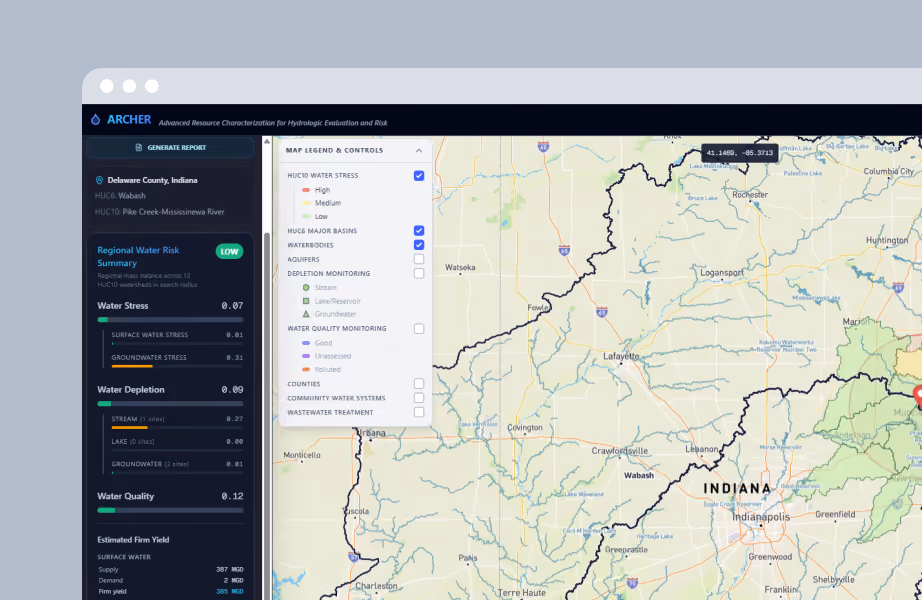Click the Unassessed purple swatch
Viewport: 922px width, 600px height.
306,356
